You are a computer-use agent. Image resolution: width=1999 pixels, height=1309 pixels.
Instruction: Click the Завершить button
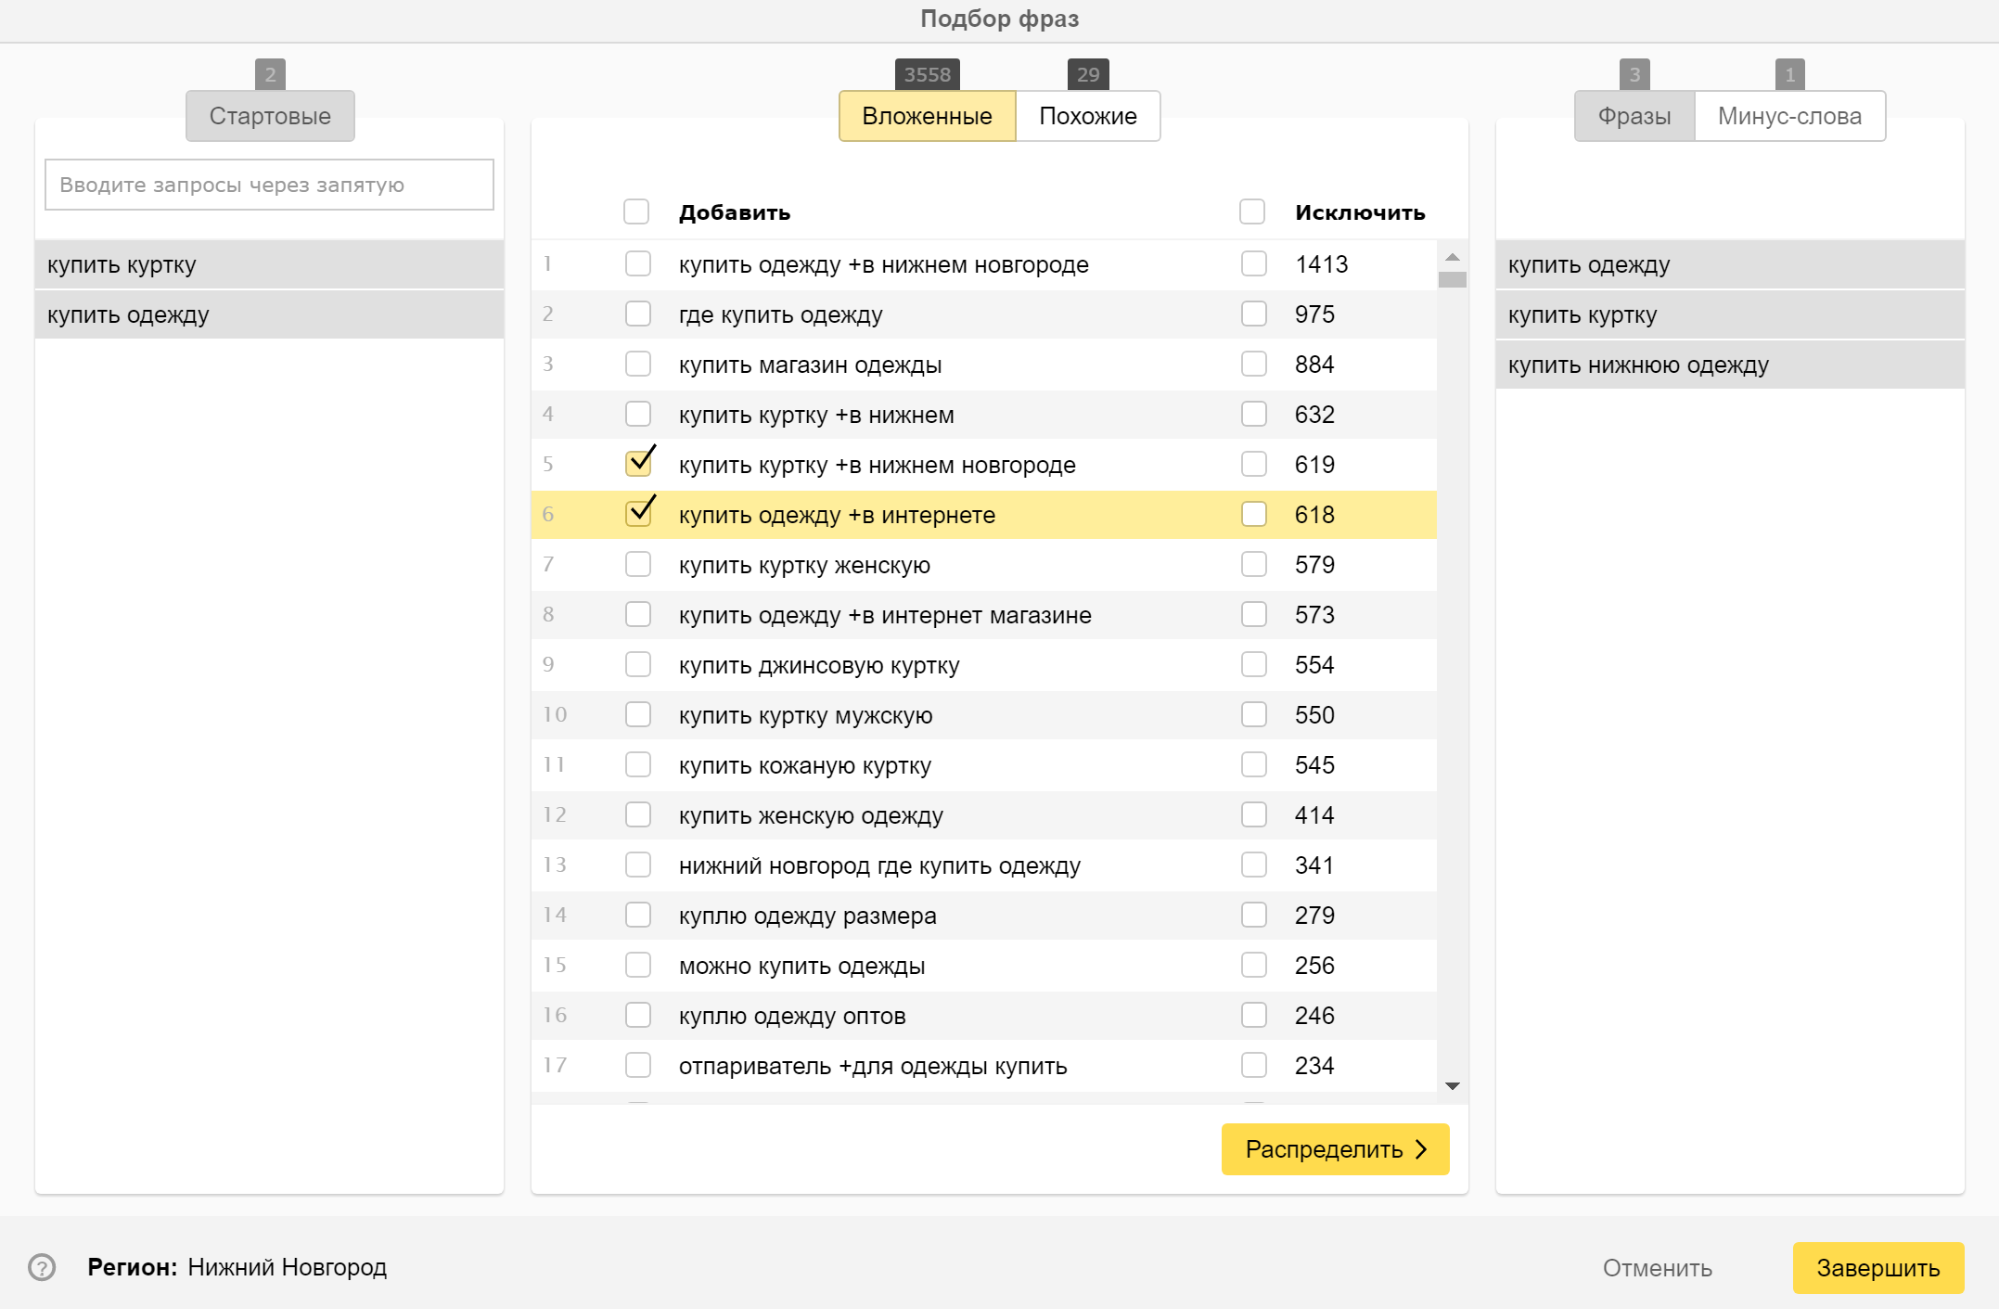click(x=1877, y=1267)
